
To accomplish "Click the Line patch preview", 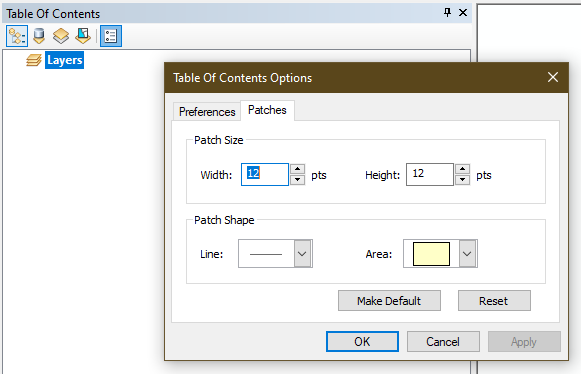I will click(266, 254).
